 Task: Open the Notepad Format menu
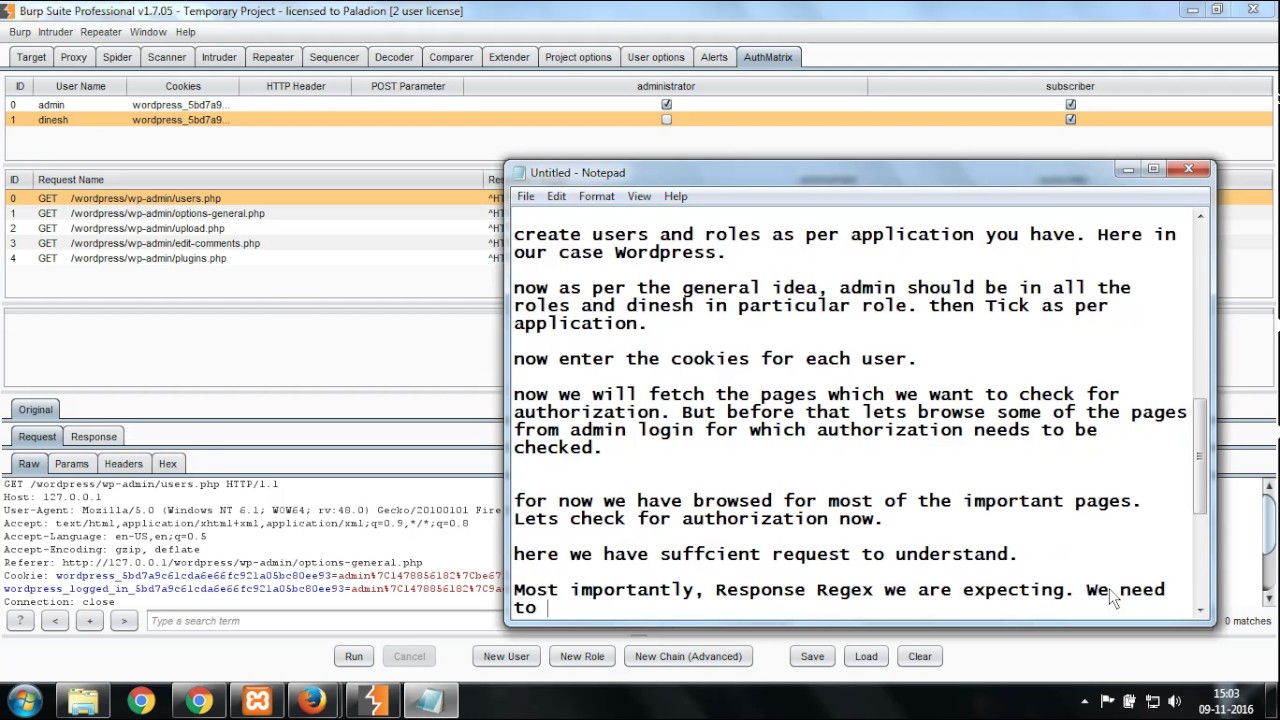pyautogui.click(x=596, y=197)
